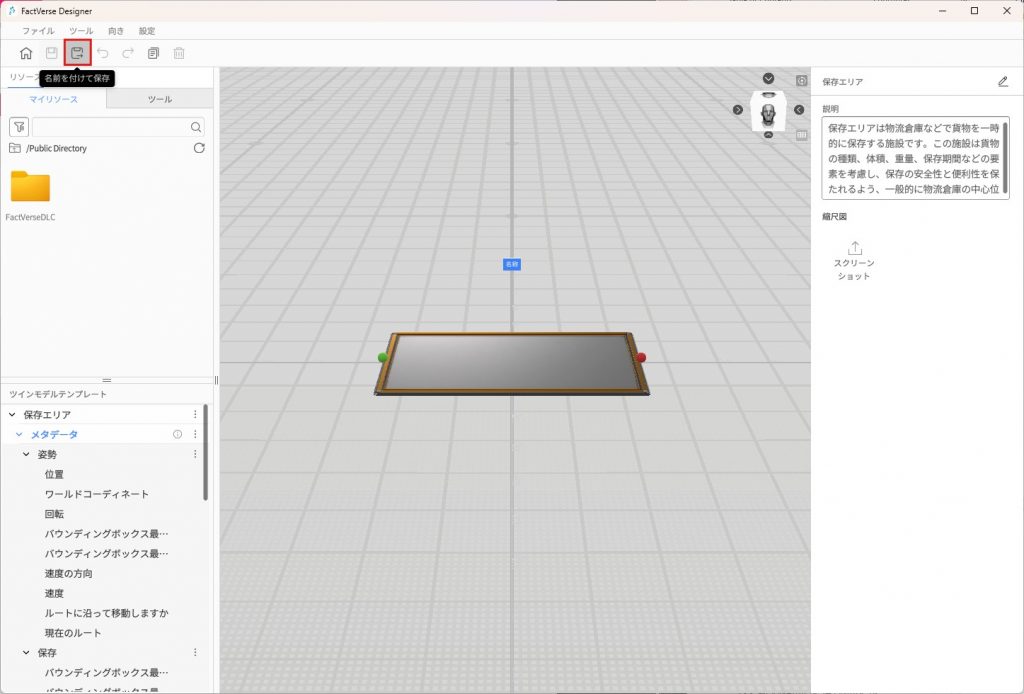This screenshot has height=694, width=1024.
Task: Toggle the grid display icon below the view cube
Action: pyautogui.click(x=802, y=135)
